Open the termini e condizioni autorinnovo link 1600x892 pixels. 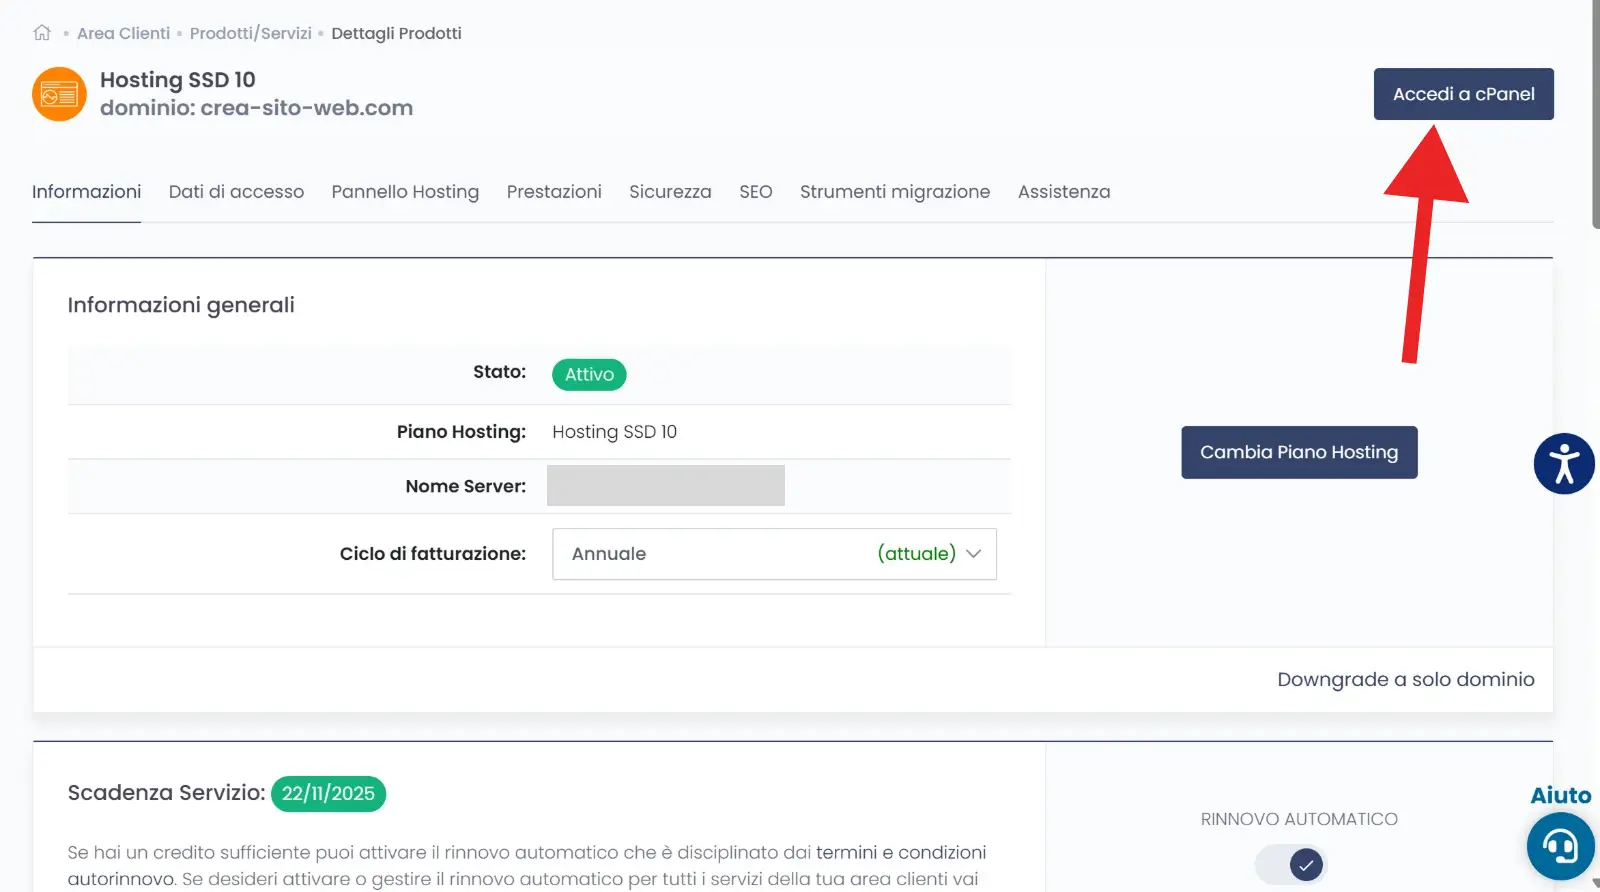point(900,853)
